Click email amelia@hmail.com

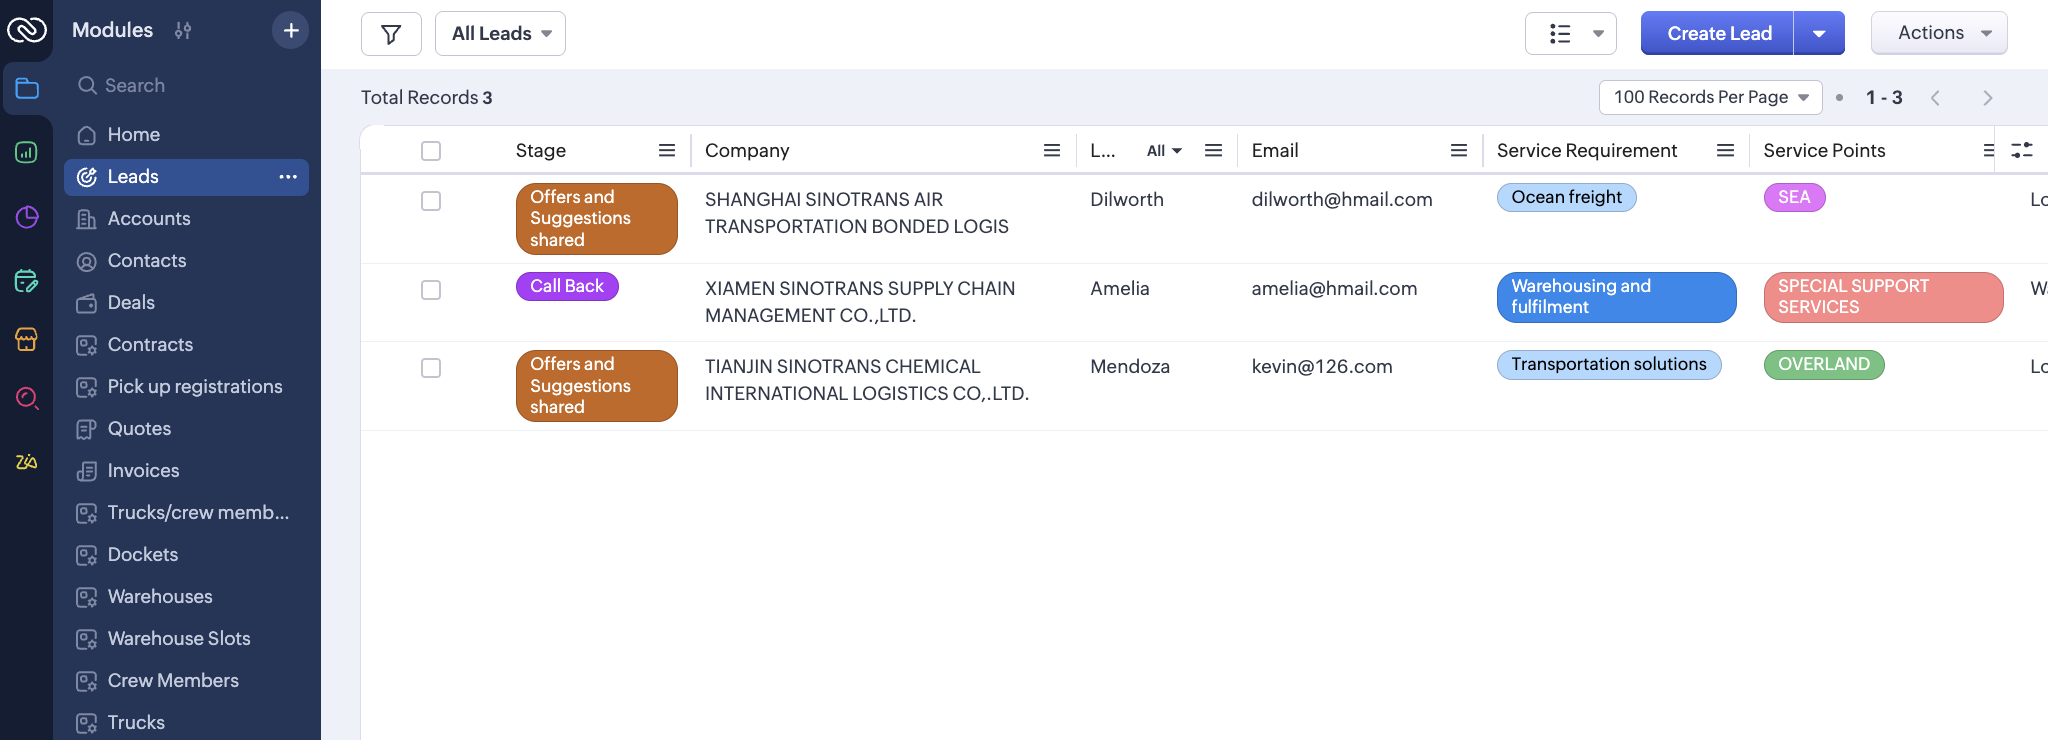[1334, 289]
